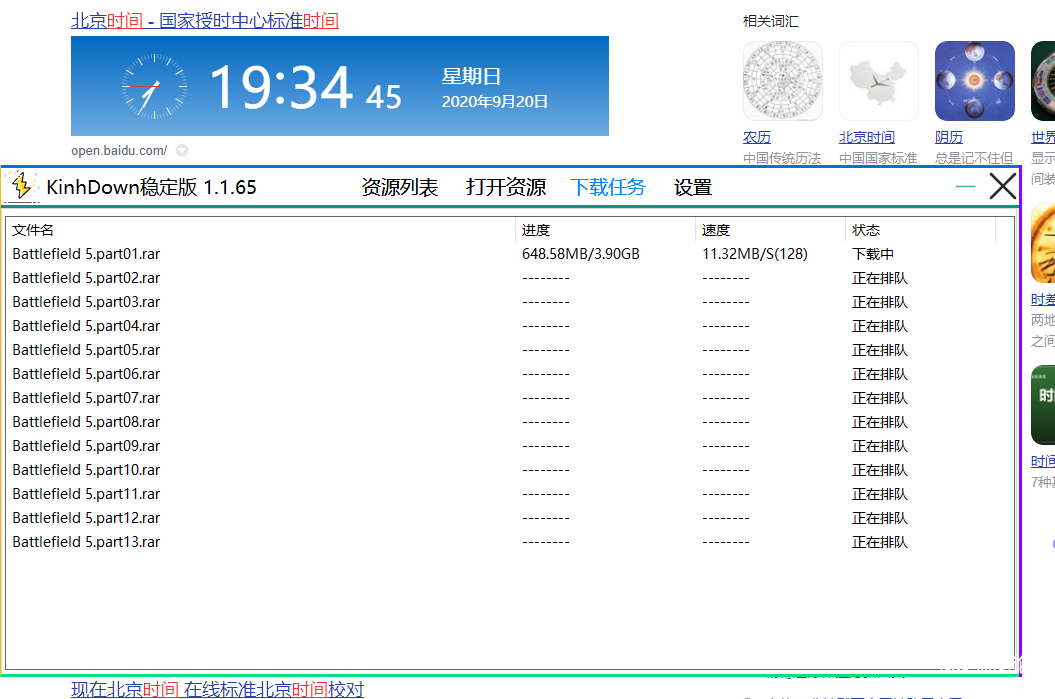
Task: Select the Battlefield 5.part01.rar download row
Action: (86, 254)
